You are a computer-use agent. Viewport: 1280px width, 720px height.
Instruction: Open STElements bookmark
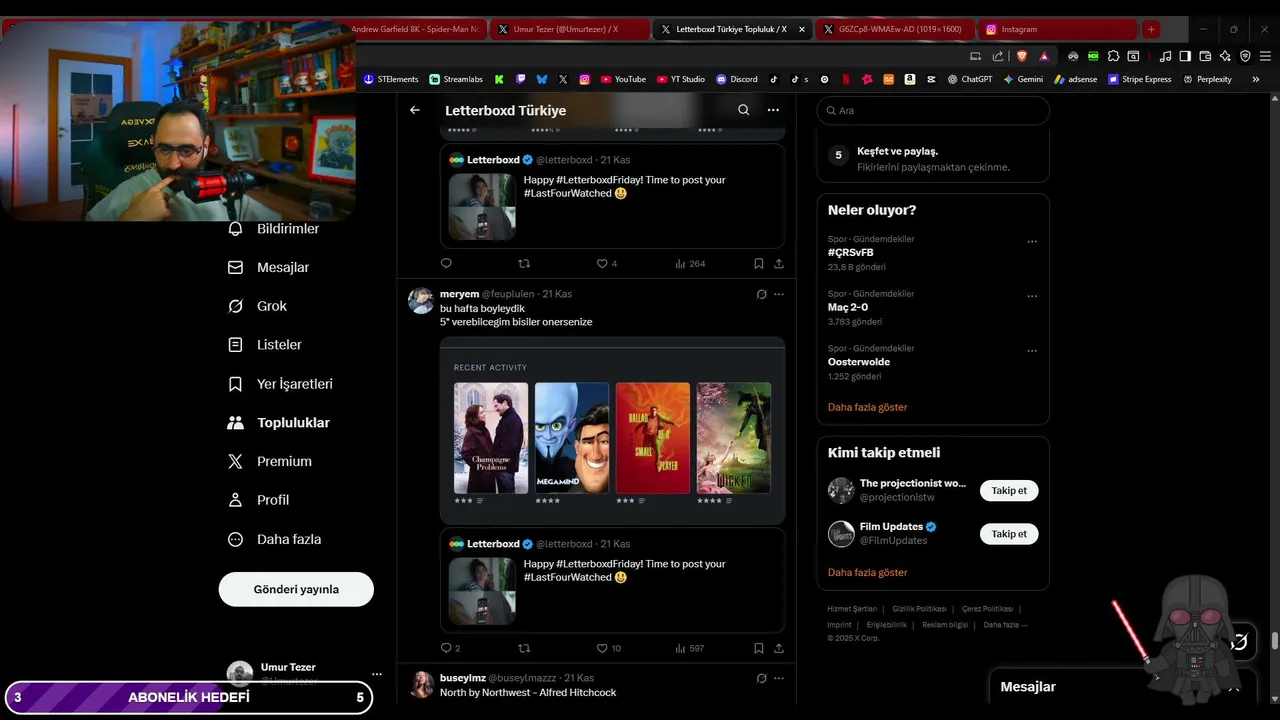pyautogui.click(x=391, y=79)
